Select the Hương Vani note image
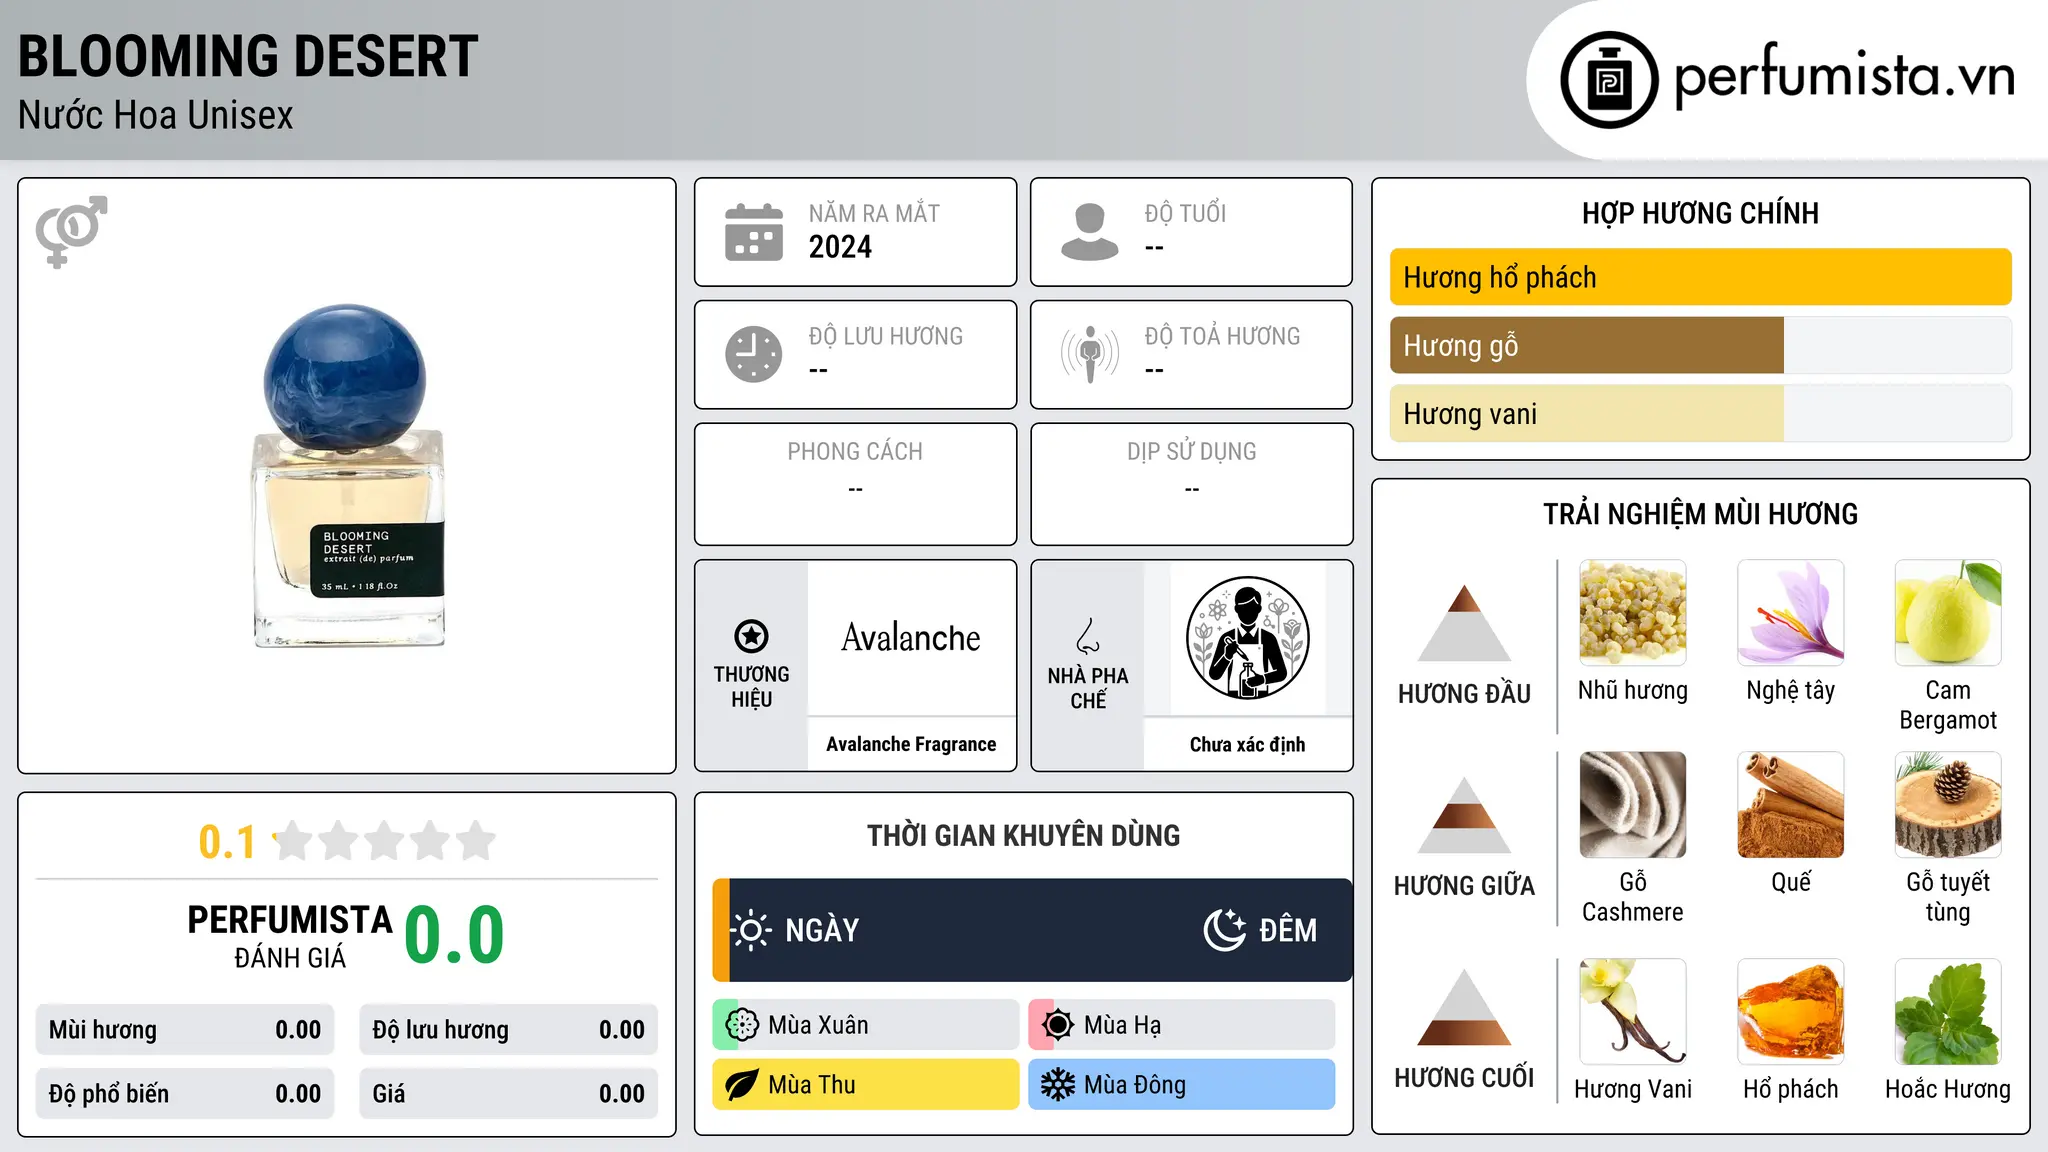 coord(1633,1012)
